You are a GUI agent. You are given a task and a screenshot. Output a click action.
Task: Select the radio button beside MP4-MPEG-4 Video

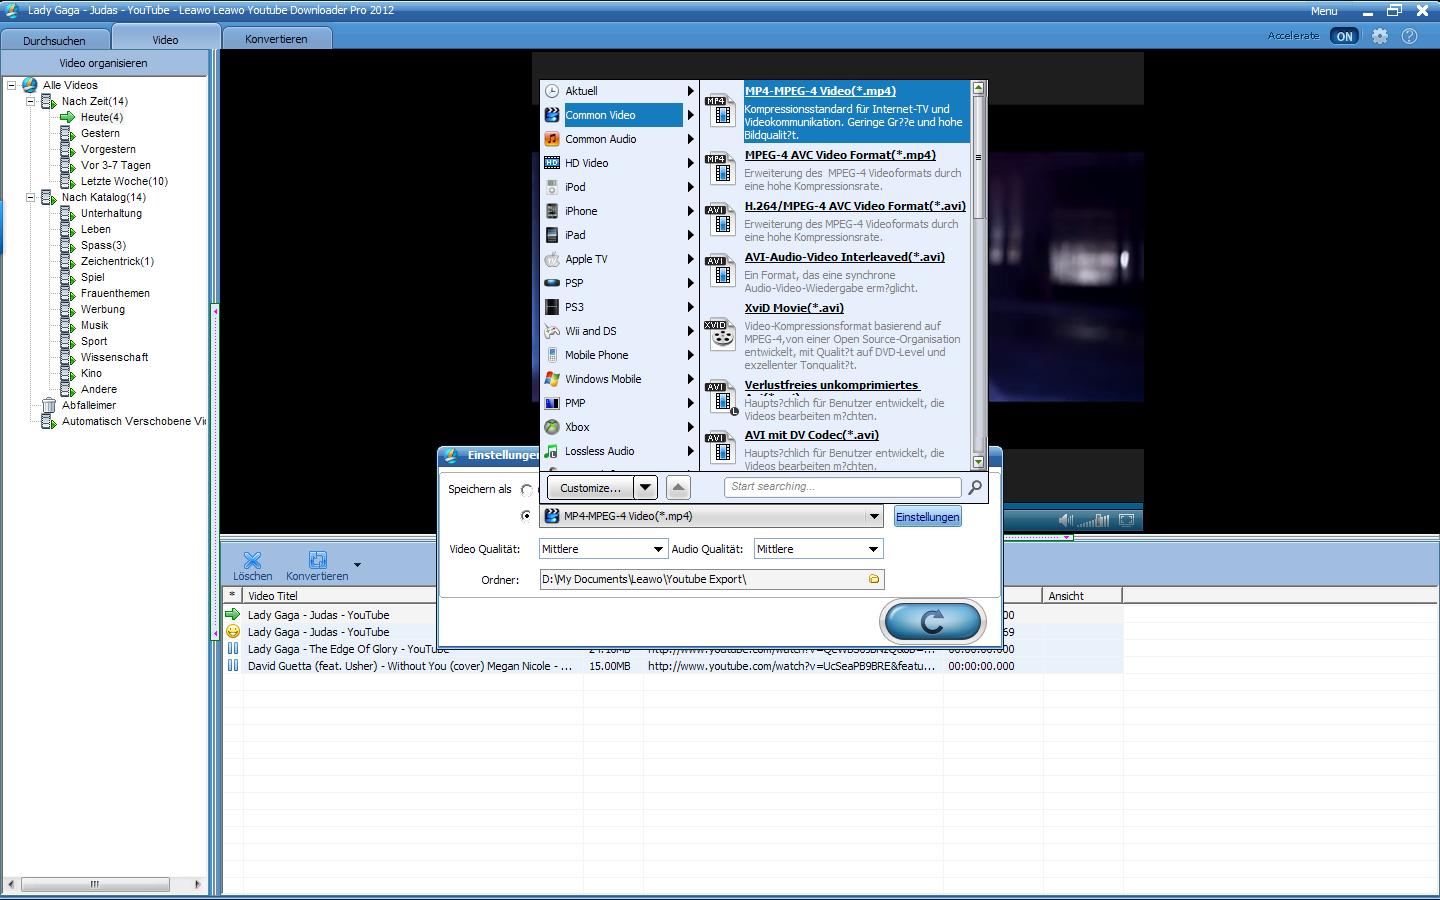coord(526,516)
